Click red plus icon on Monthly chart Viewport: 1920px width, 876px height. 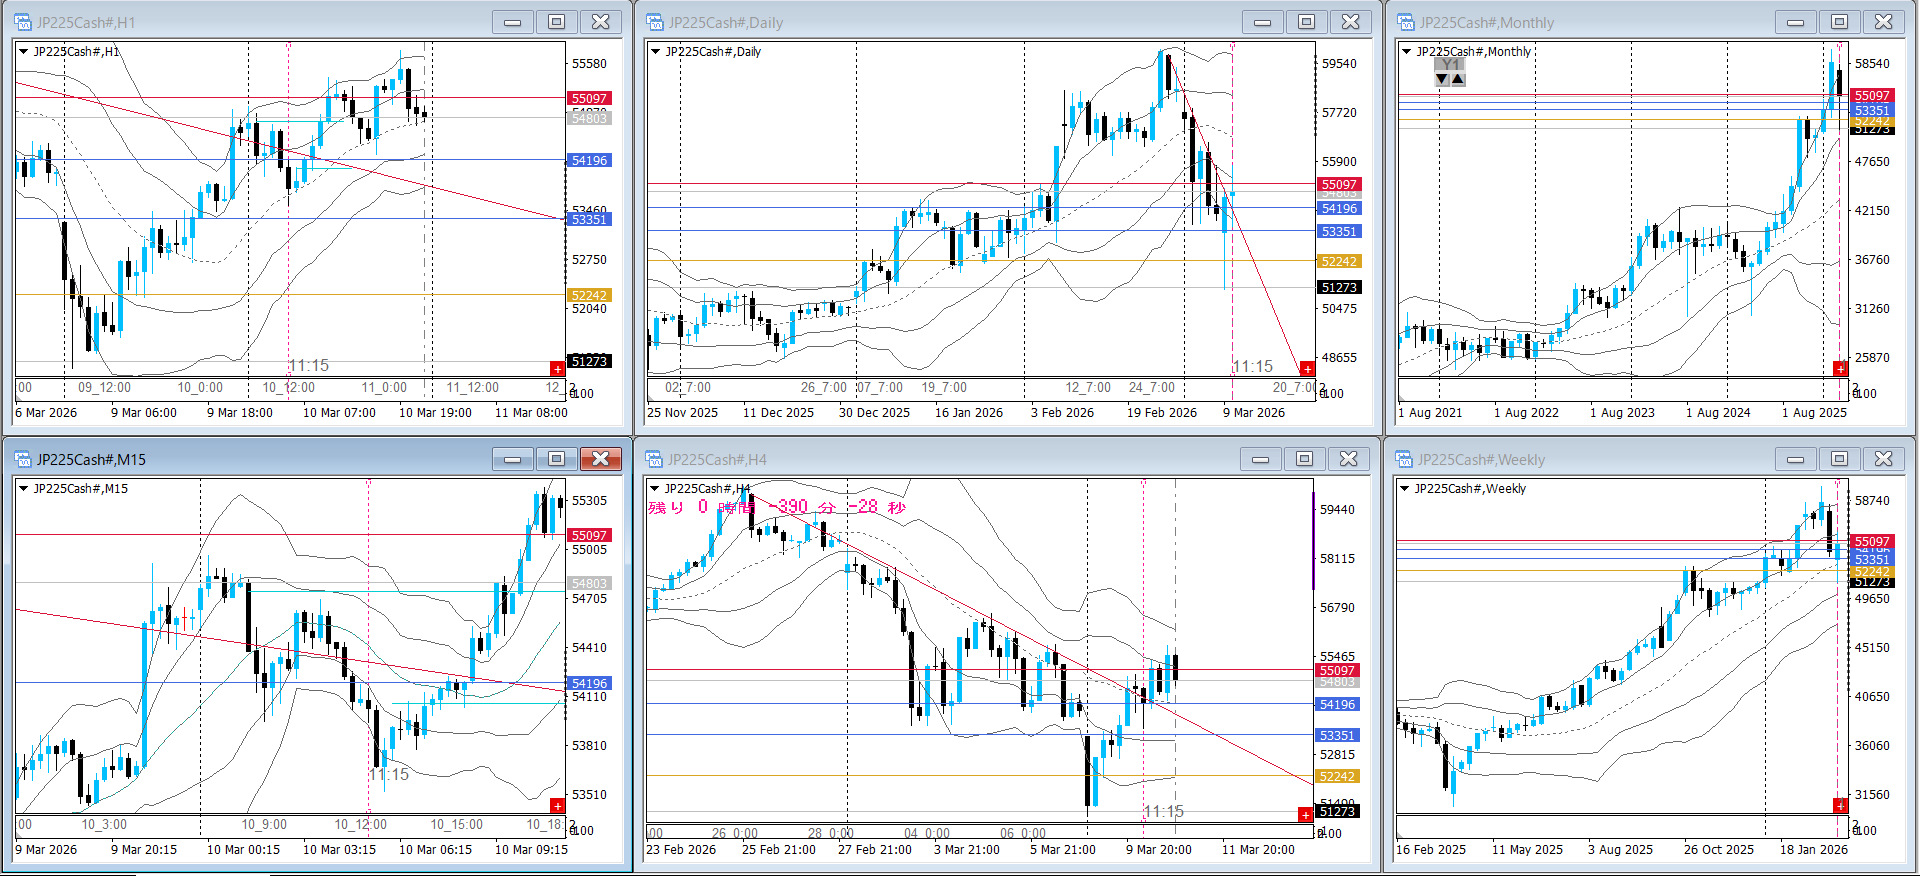coord(1839,369)
